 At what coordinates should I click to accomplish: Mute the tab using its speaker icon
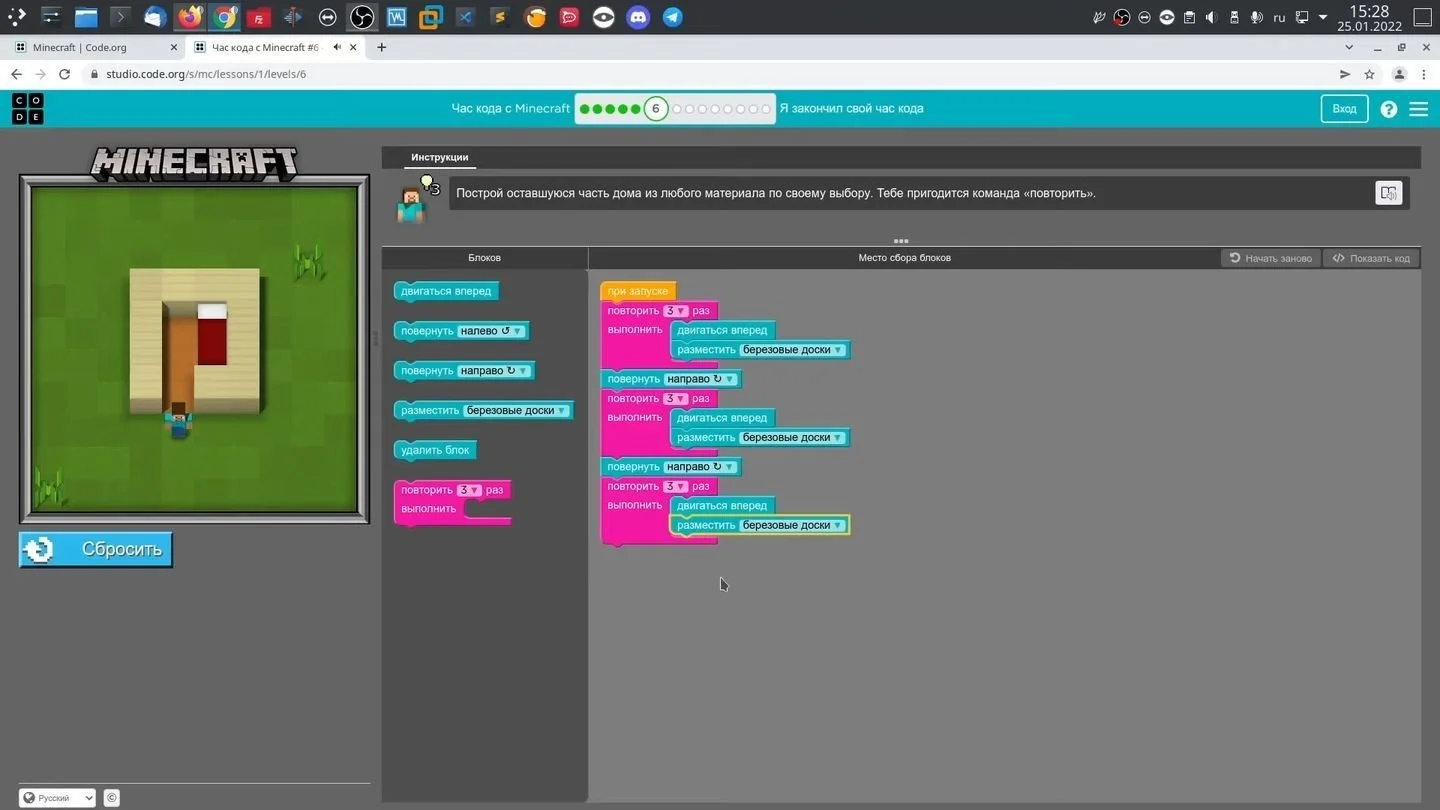click(337, 47)
